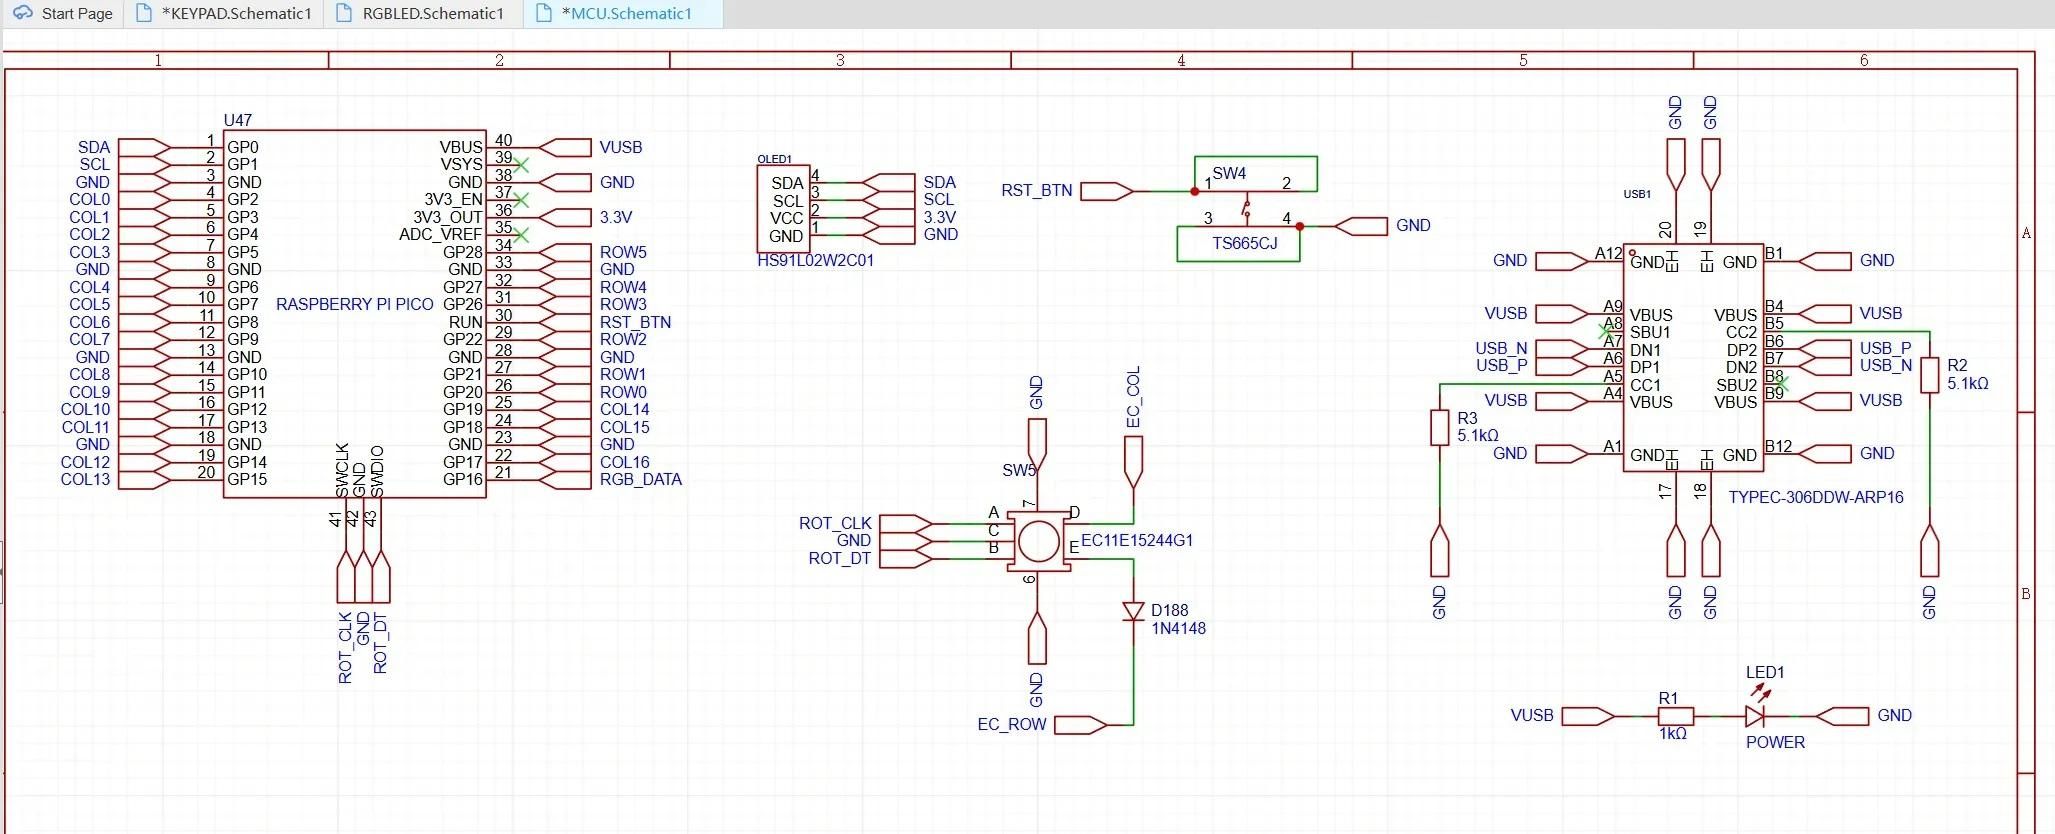
Task: Select the EC_COL net port above encoder
Action: [x=1133, y=463]
